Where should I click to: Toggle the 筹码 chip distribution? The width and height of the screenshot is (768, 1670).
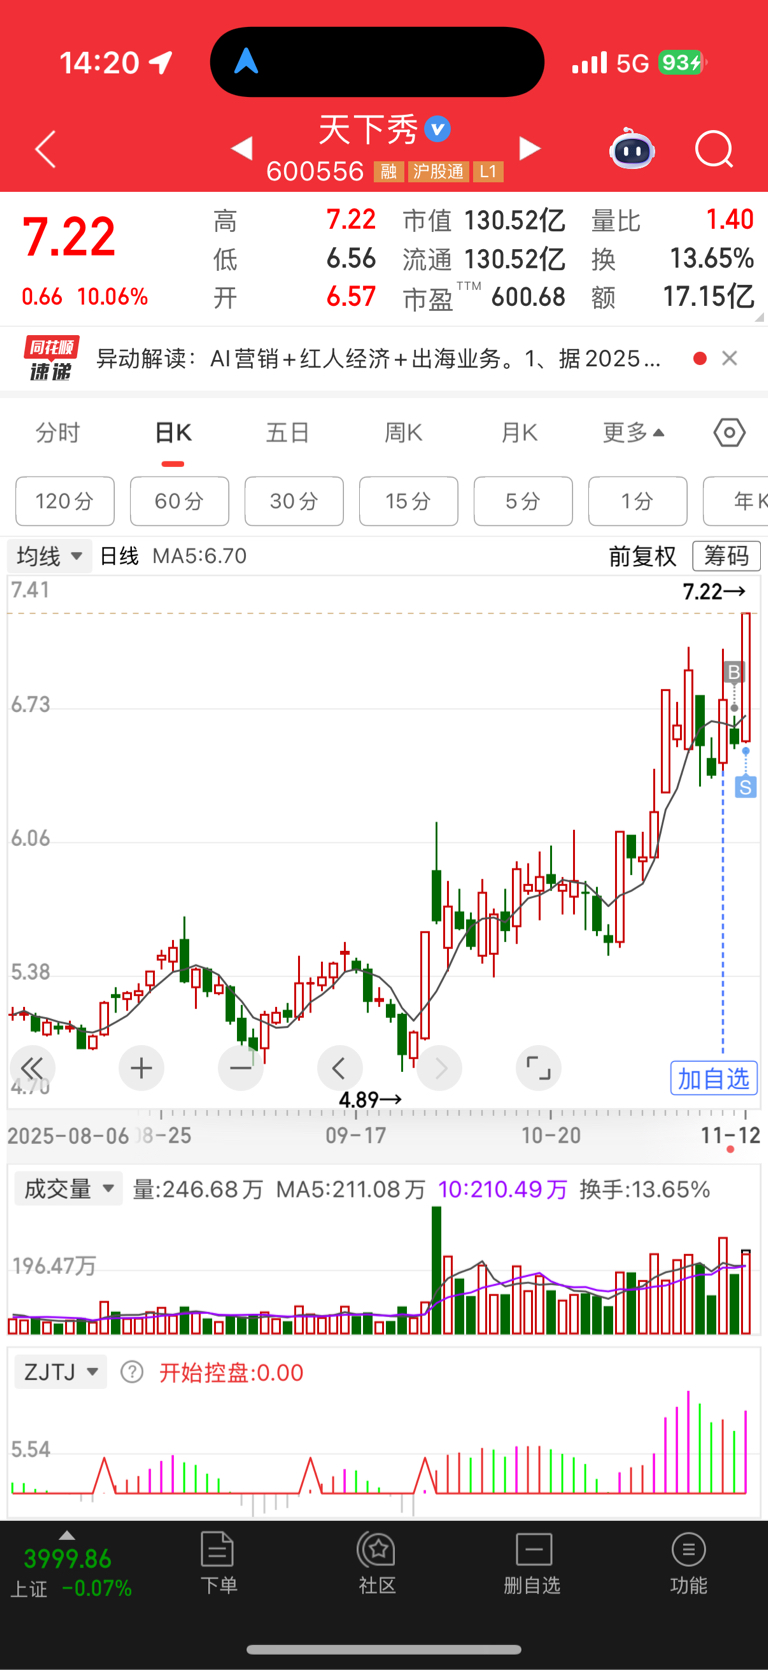coord(727,556)
